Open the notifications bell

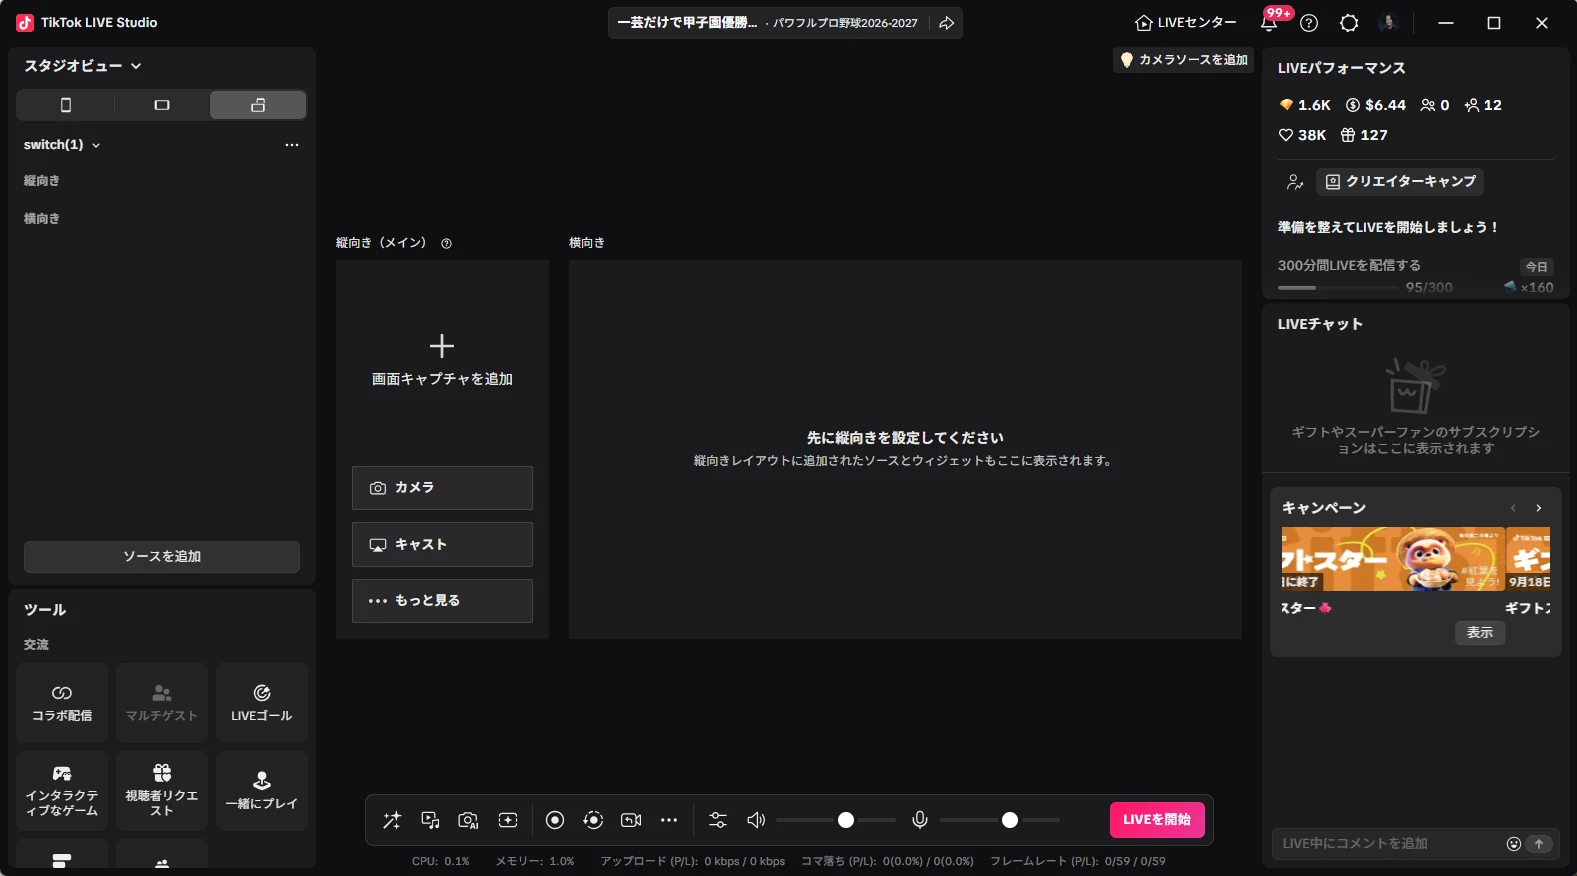(x=1269, y=23)
